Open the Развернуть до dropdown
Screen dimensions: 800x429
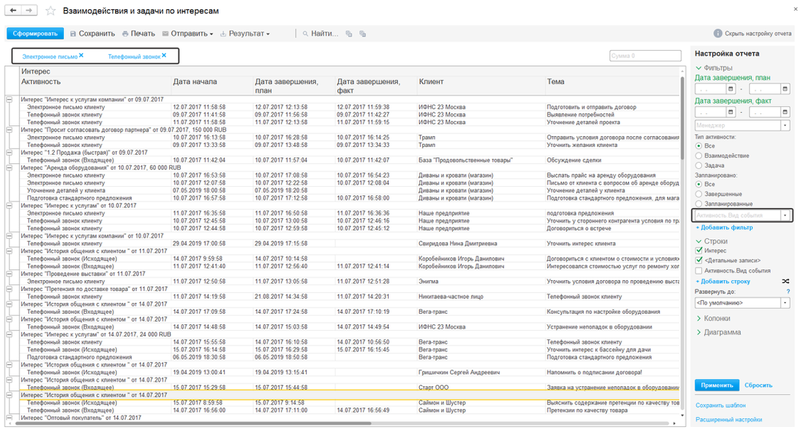(786, 302)
